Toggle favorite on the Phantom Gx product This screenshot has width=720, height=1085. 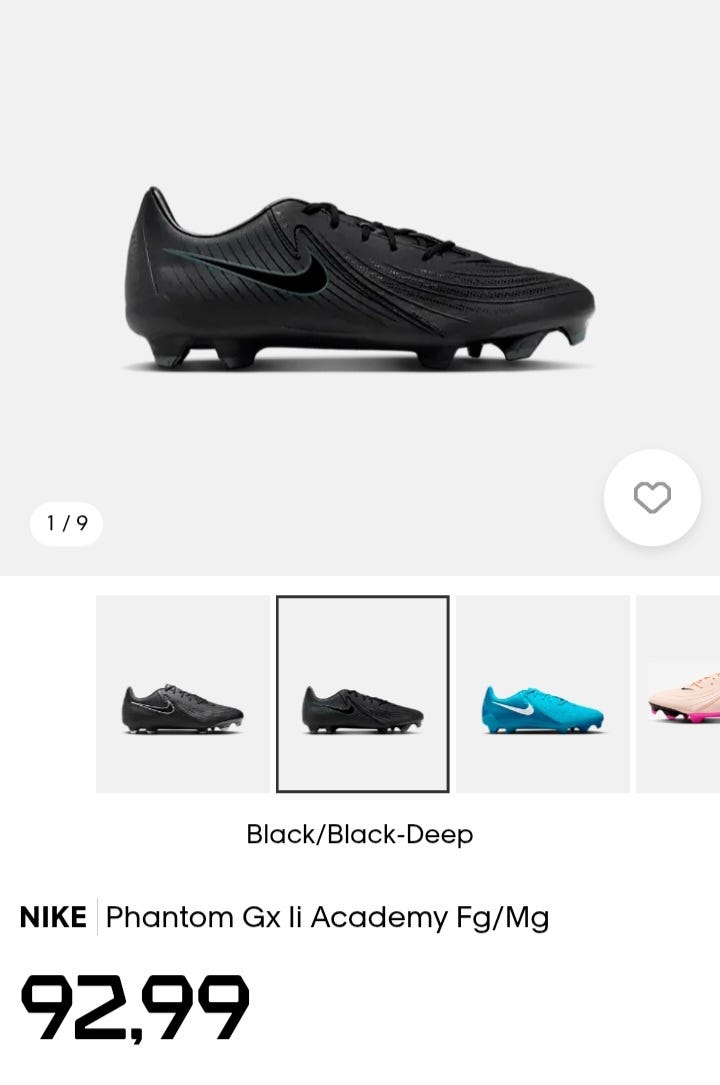coord(652,497)
